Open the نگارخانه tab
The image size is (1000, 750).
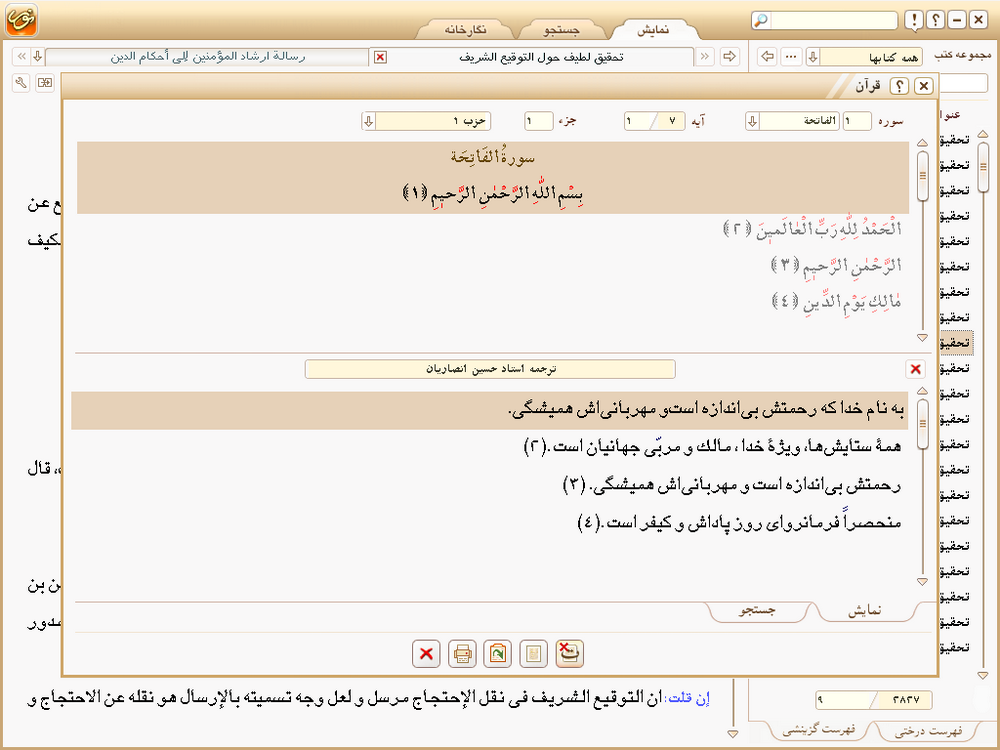coord(466,29)
